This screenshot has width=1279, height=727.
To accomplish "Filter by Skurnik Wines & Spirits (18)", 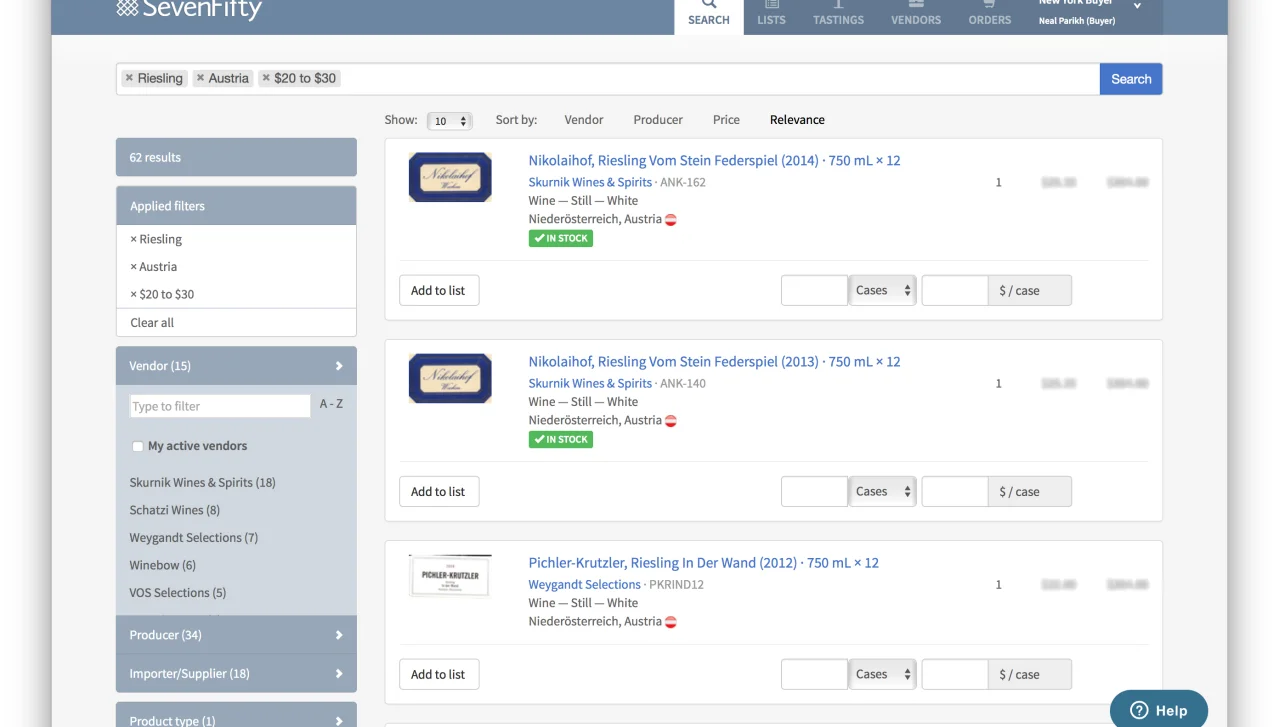I will [202, 482].
